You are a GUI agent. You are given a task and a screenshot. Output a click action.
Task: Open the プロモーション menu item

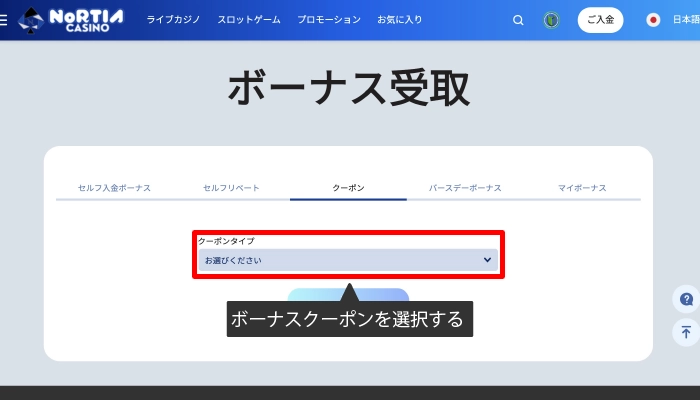[328, 20]
